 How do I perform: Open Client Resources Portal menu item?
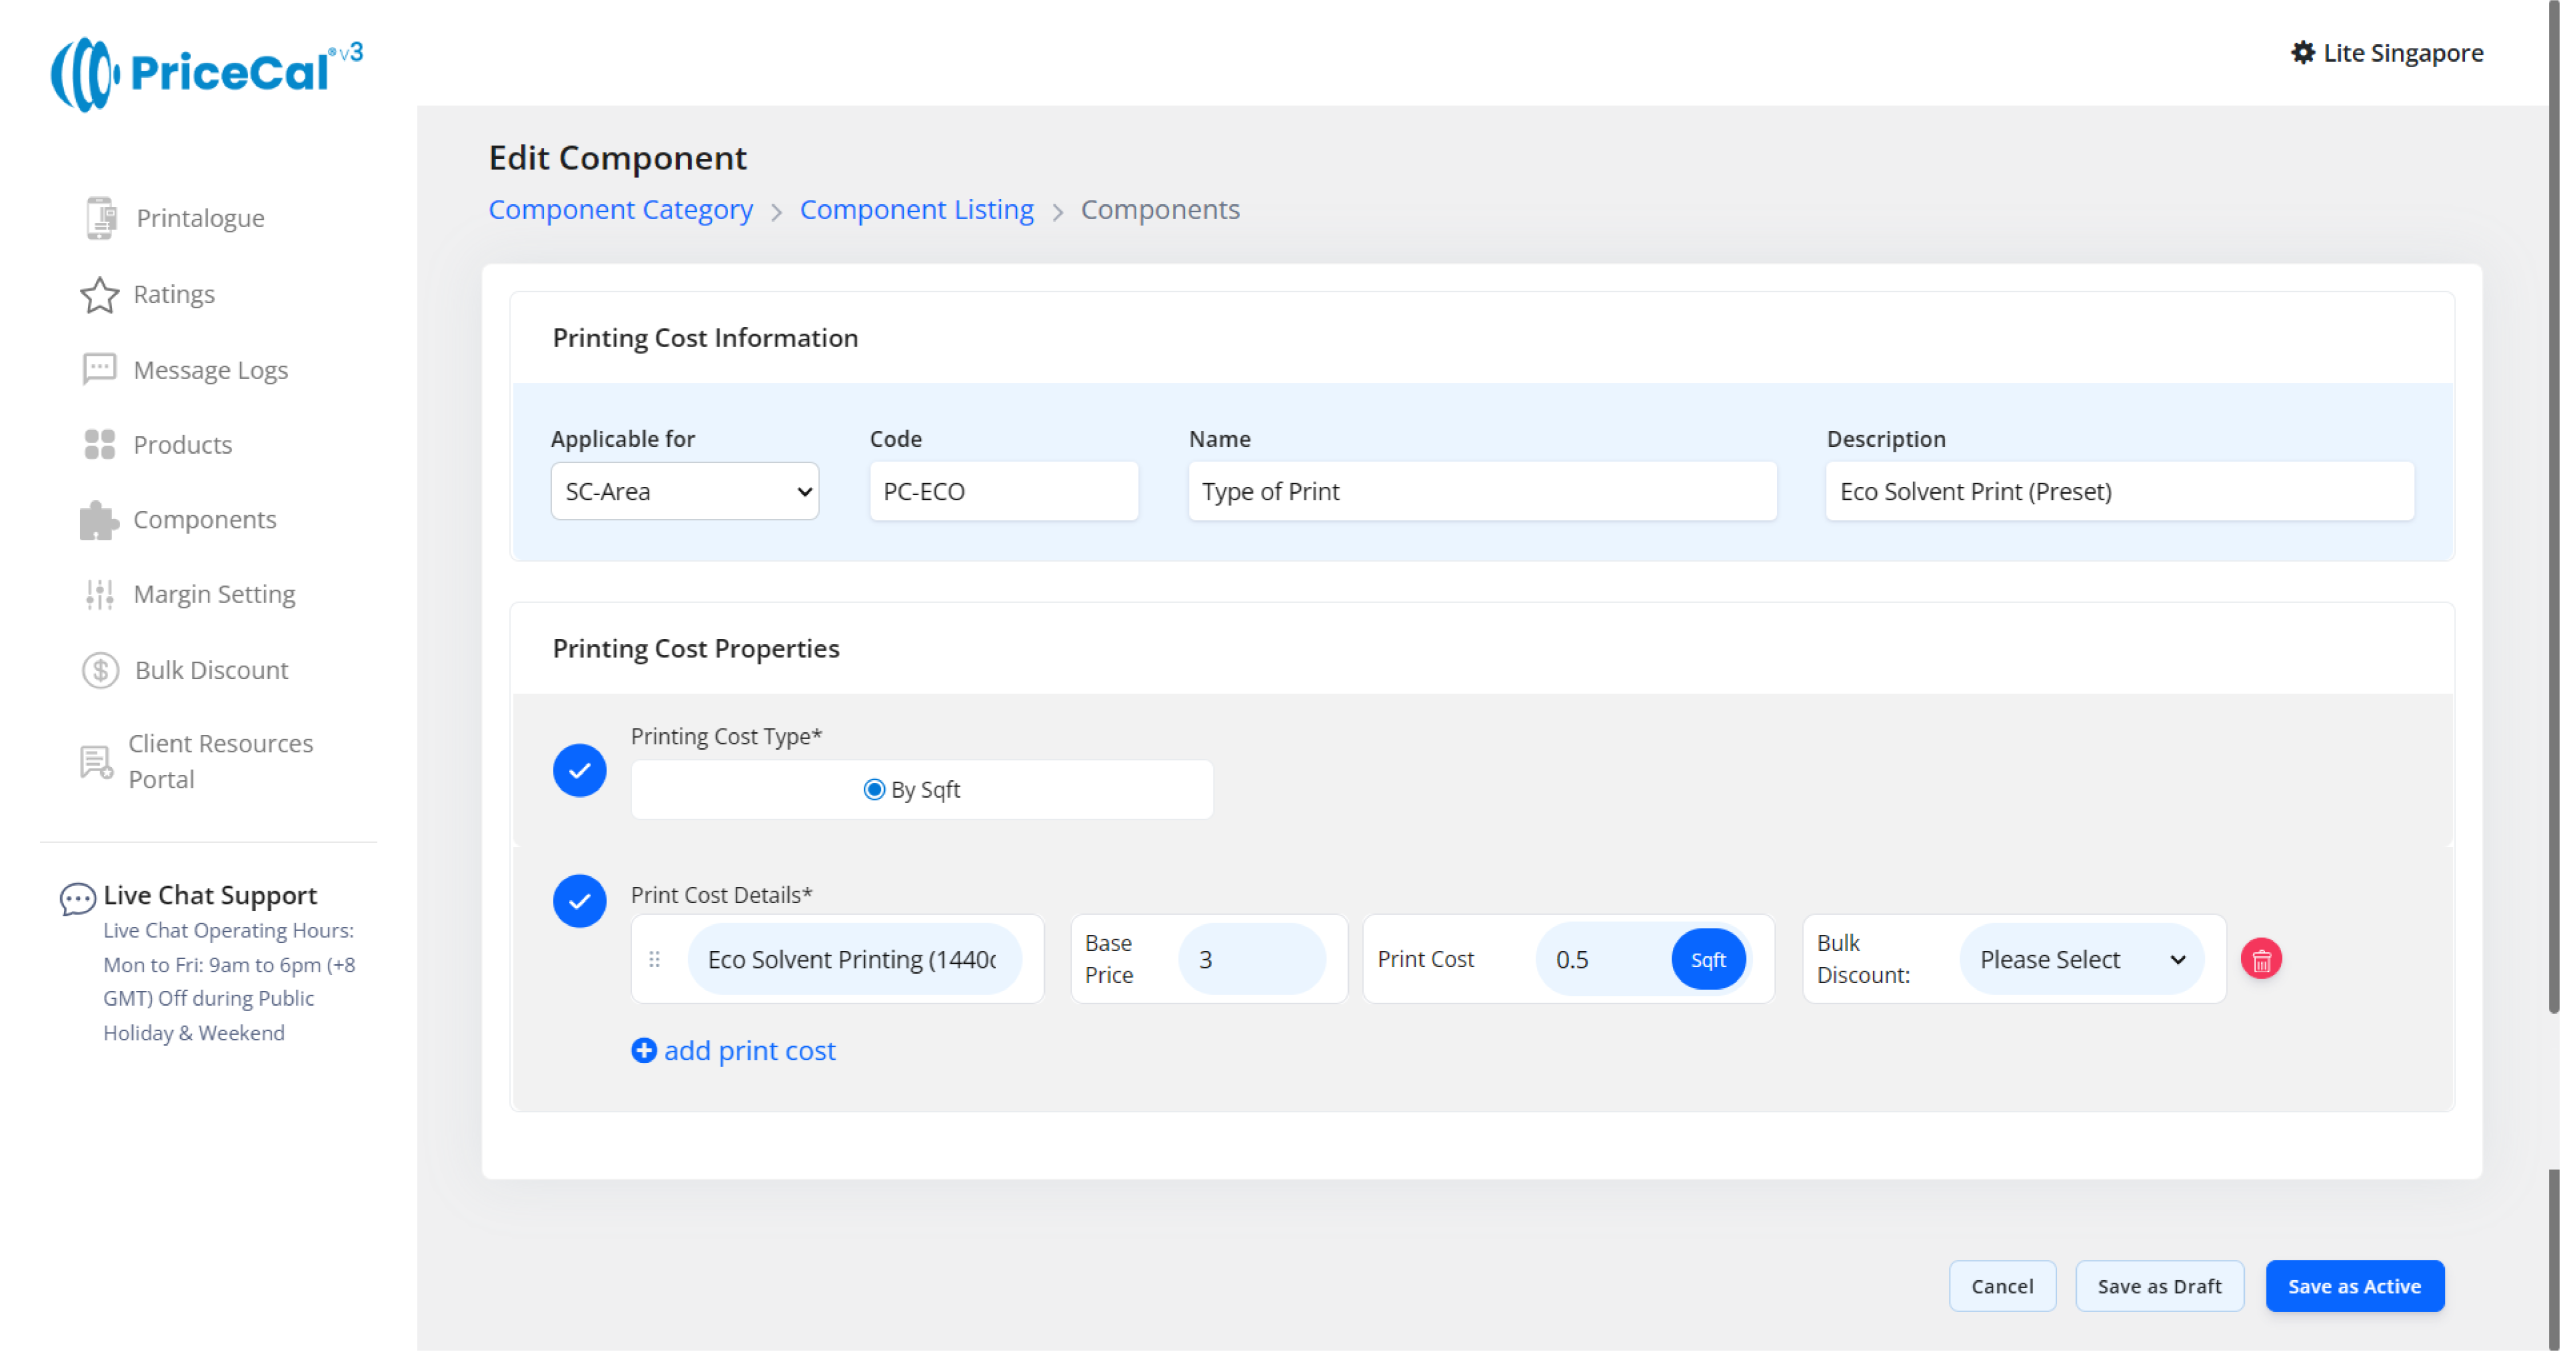tap(220, 761)
